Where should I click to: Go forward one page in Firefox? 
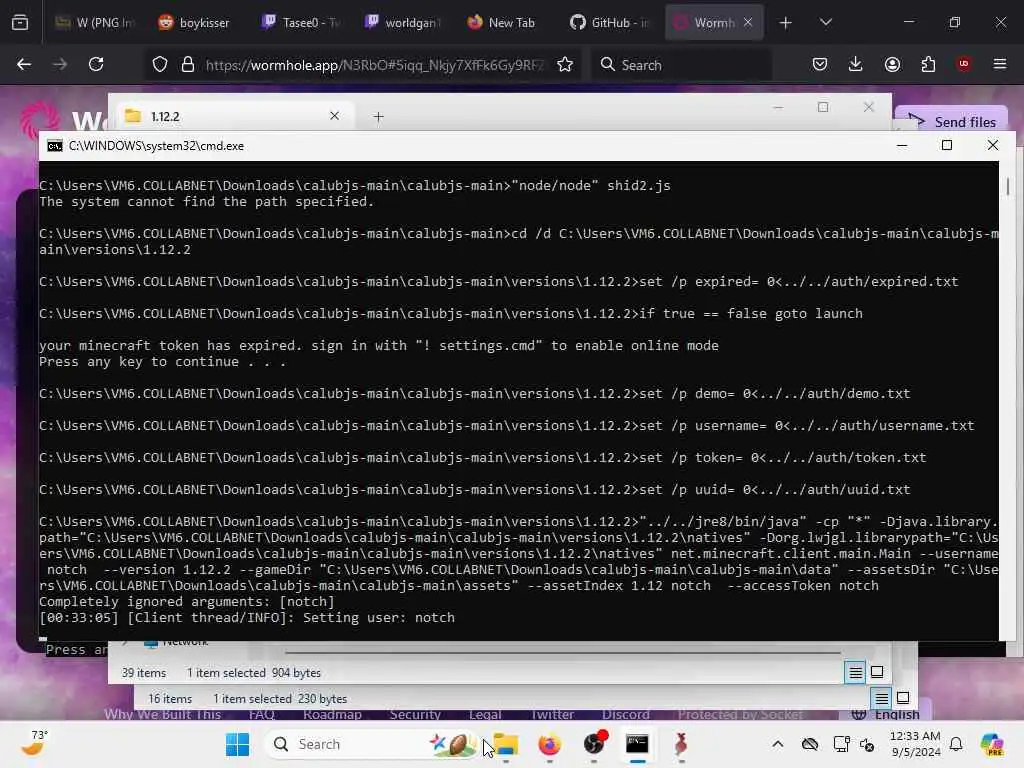coord(60,65)
